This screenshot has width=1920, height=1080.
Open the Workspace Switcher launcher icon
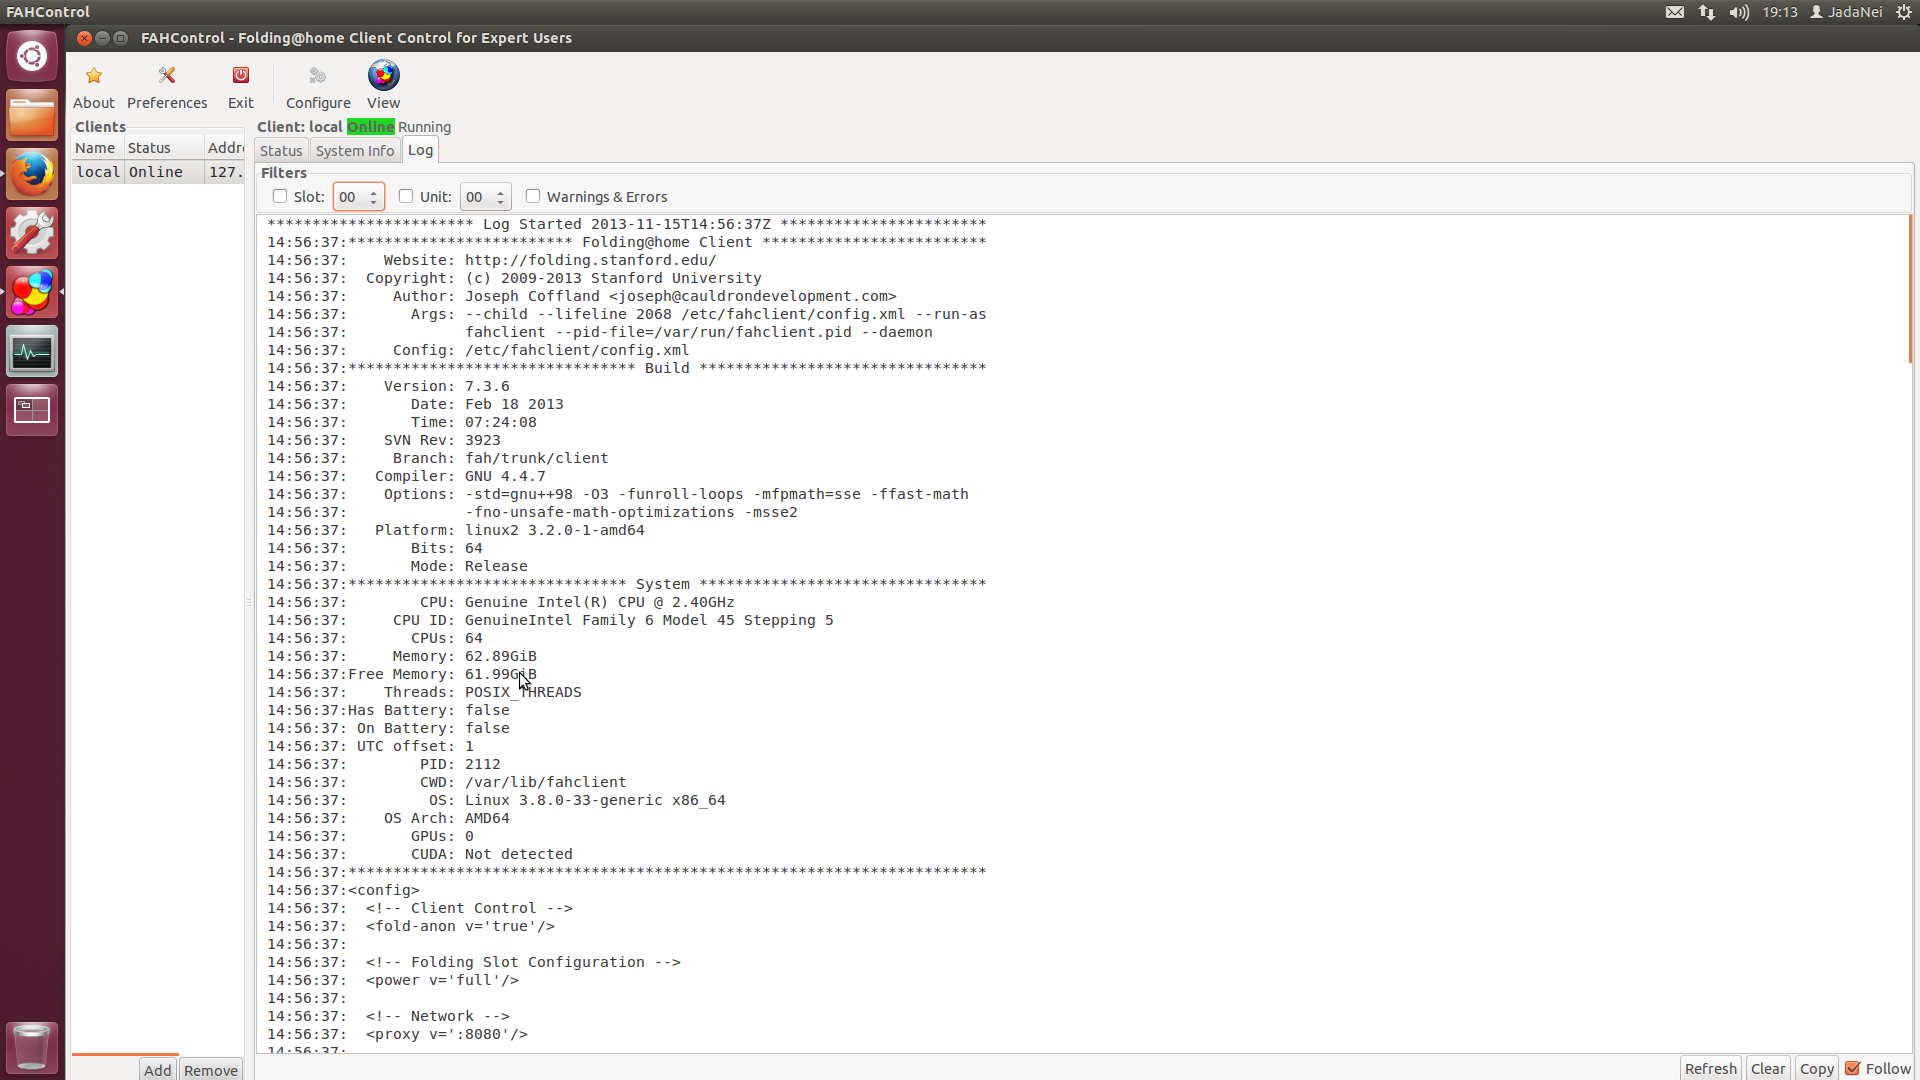tap(32, 410)
